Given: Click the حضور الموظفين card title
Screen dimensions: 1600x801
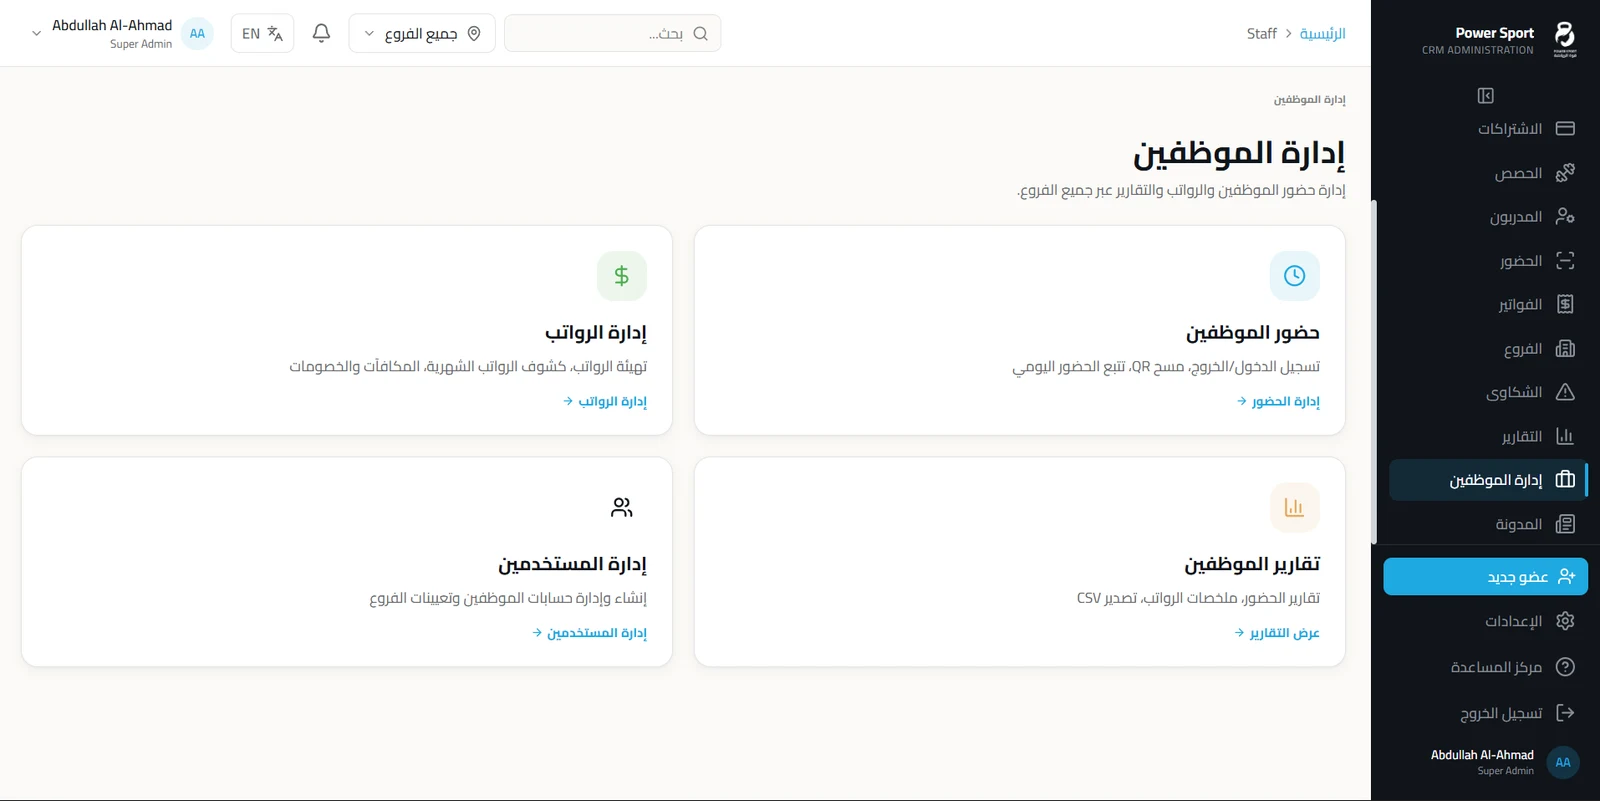Looking at the screenshot, I should 1253,332.
